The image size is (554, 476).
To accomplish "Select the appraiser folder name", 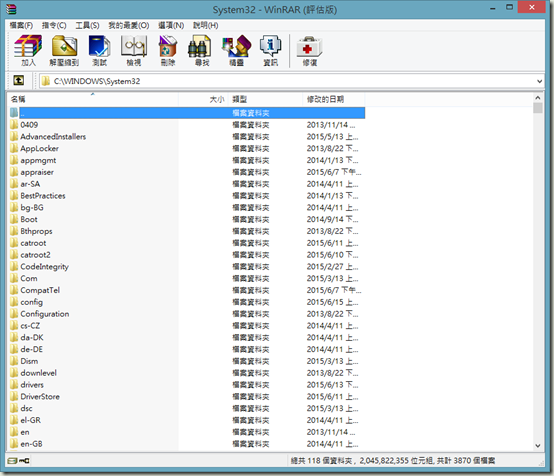I will pyautogui.click(x=37, y=172).
